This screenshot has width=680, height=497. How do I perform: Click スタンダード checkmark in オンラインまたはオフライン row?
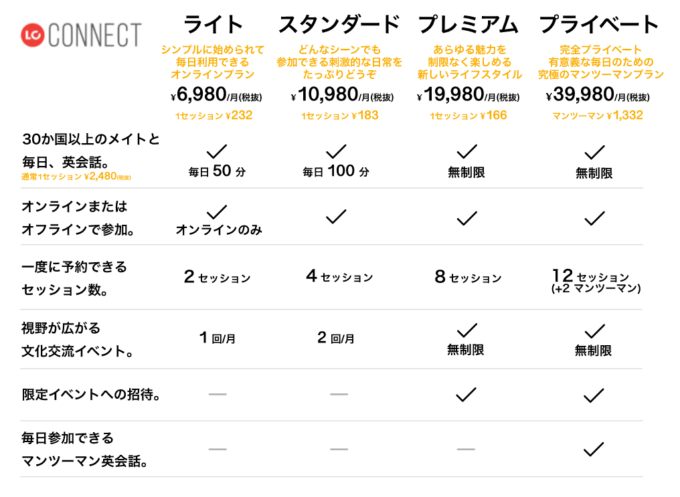(336, 216)
